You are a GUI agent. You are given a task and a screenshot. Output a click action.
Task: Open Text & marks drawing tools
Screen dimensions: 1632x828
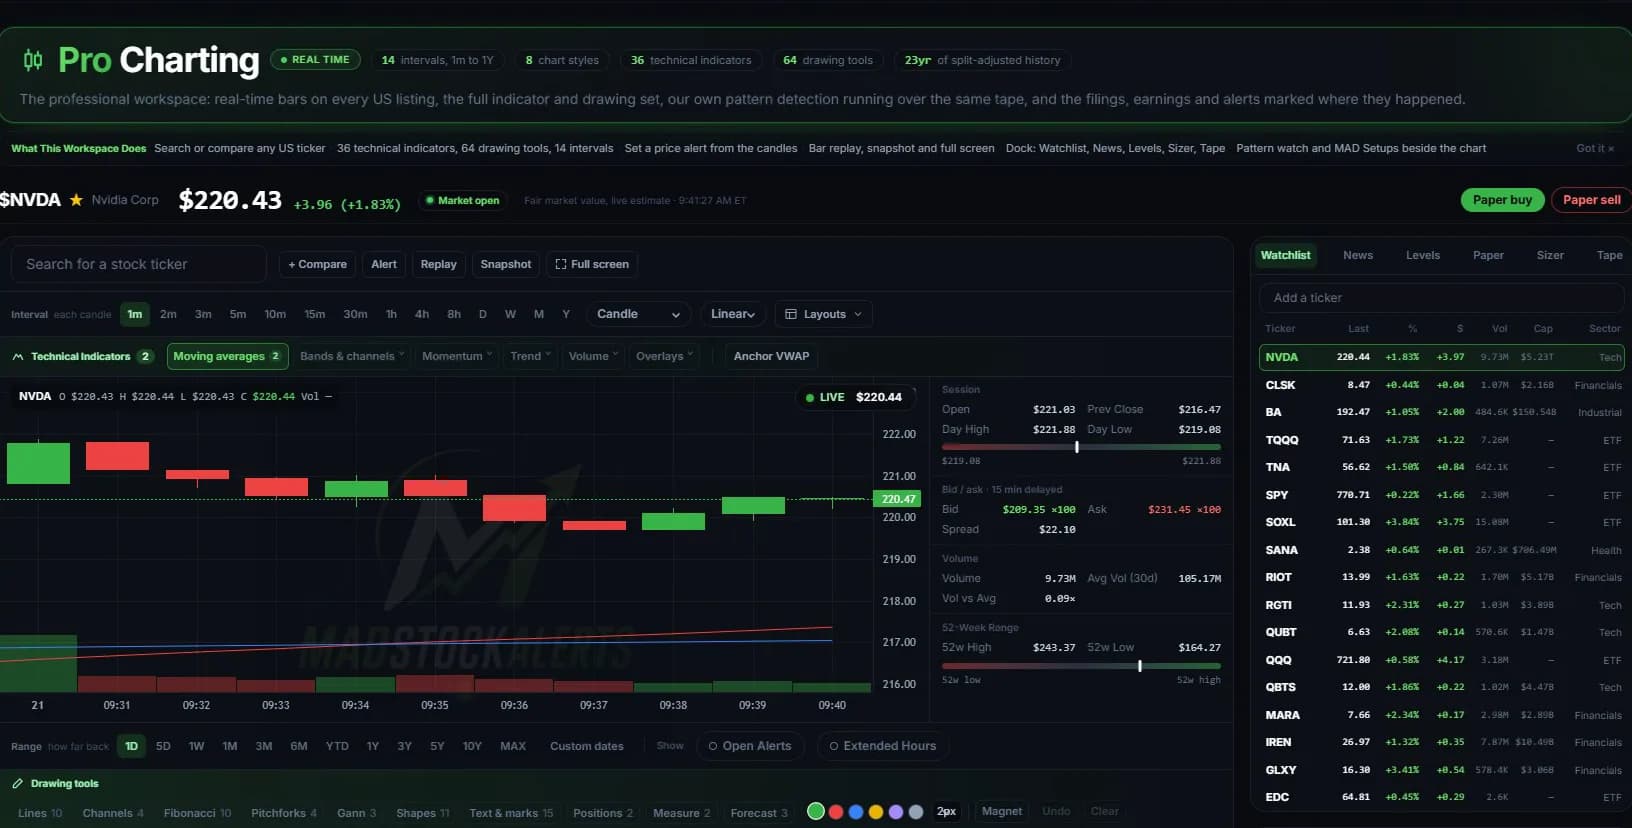[x=511, y=813]
